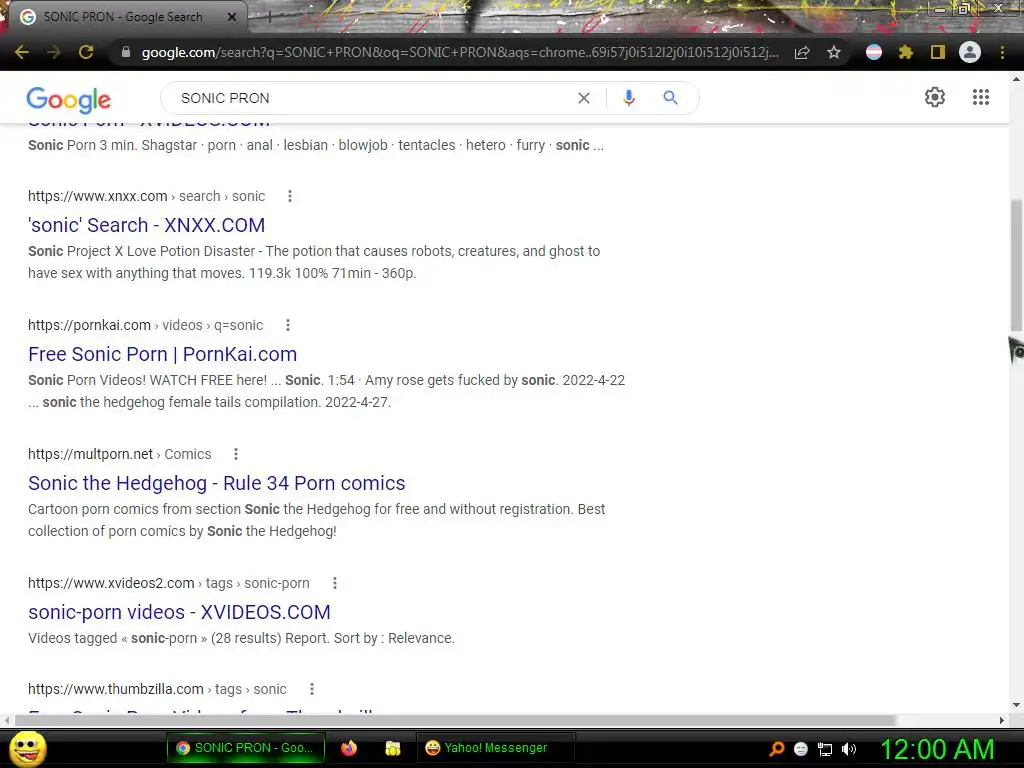
Task: Go back using the browser back arrow
Action: click(x=22, y=52)
